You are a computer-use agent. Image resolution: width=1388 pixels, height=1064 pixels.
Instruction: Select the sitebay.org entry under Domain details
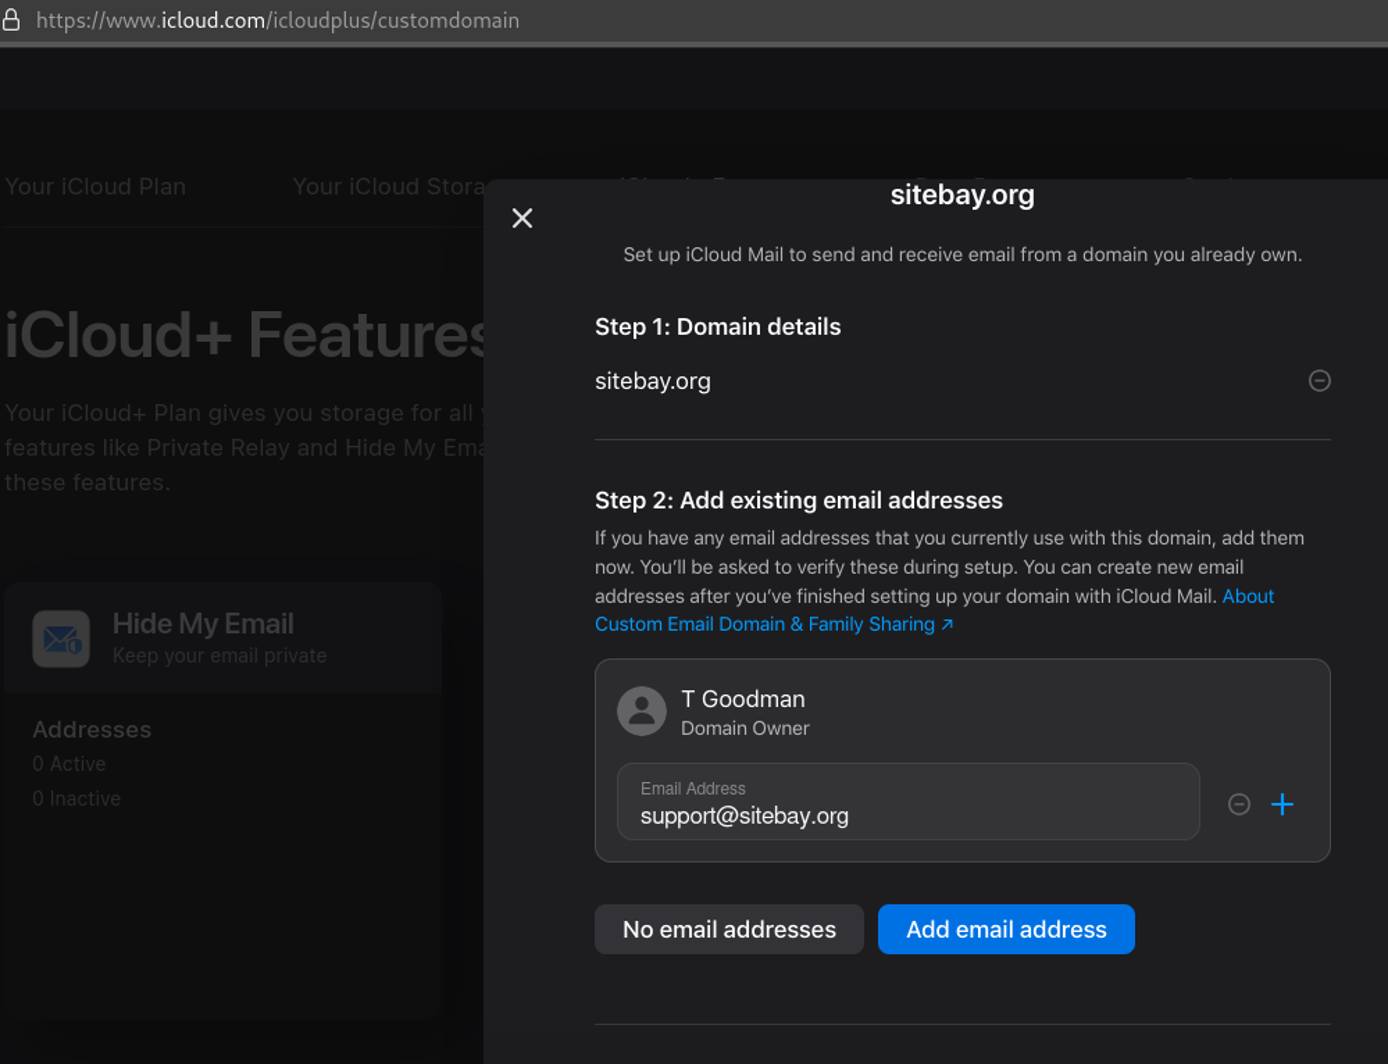[652, 381]
